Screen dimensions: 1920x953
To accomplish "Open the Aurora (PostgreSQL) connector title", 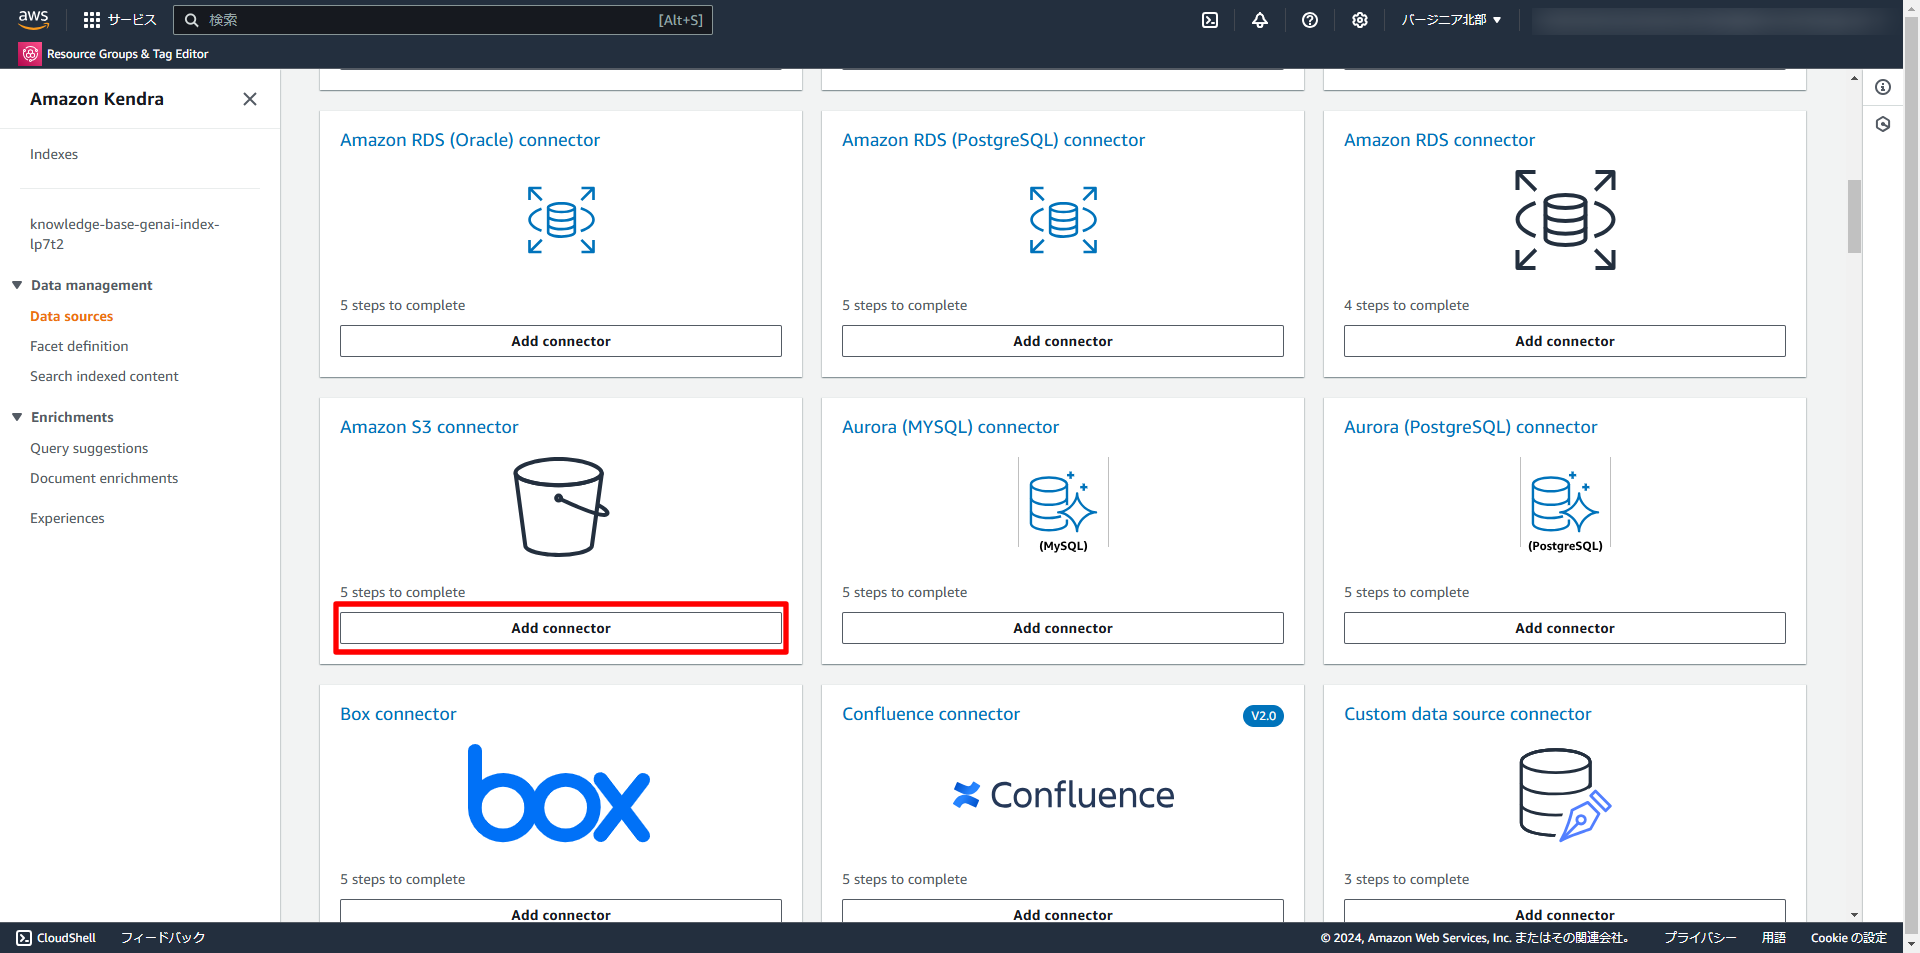I will [x=1470, y=427].
